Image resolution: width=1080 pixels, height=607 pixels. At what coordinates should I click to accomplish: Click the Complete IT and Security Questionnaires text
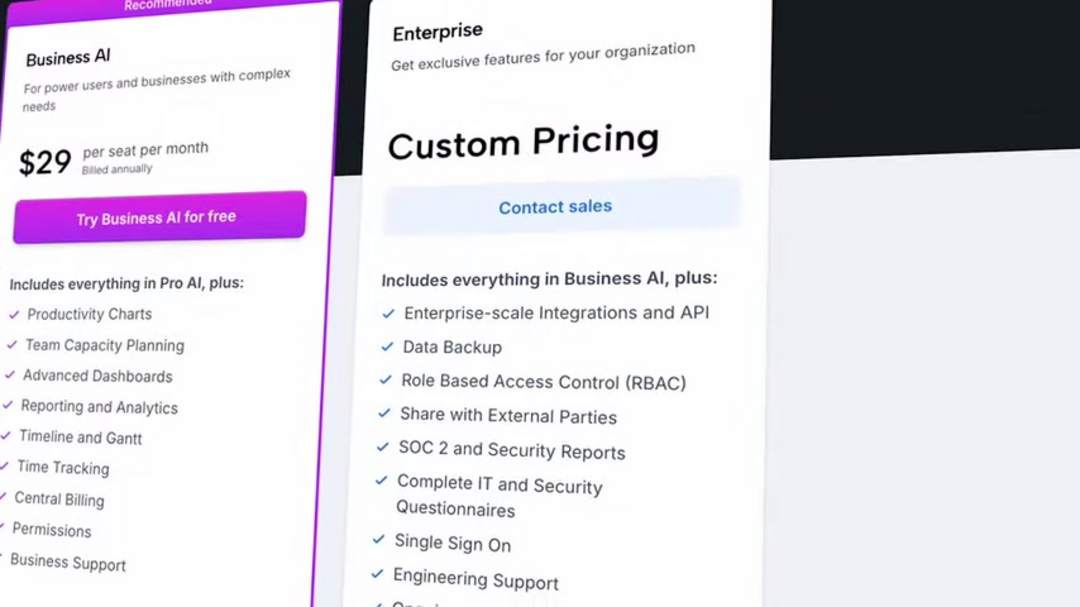(499, 496)
